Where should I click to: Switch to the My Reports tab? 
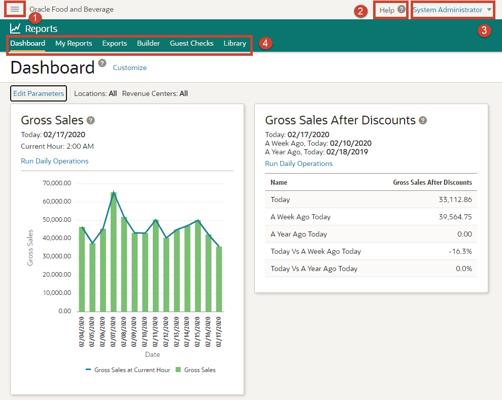74,43
